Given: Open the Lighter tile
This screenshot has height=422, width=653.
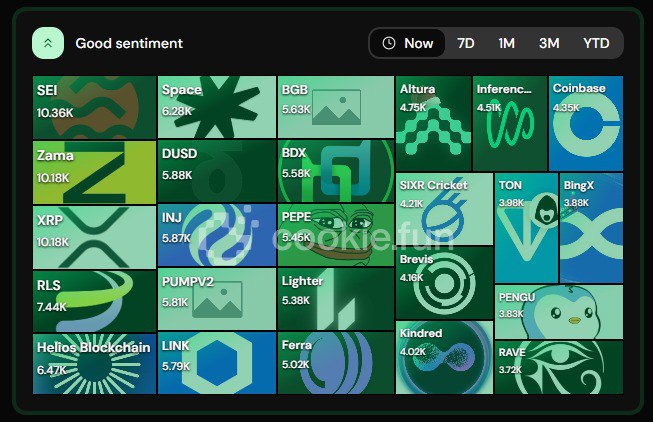Looking at the screenshot, I should [x=336, y=299].
